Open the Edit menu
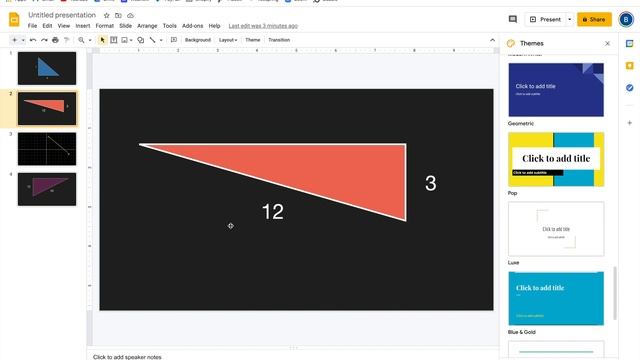The image size is (640, 360). tap(47, 26)
